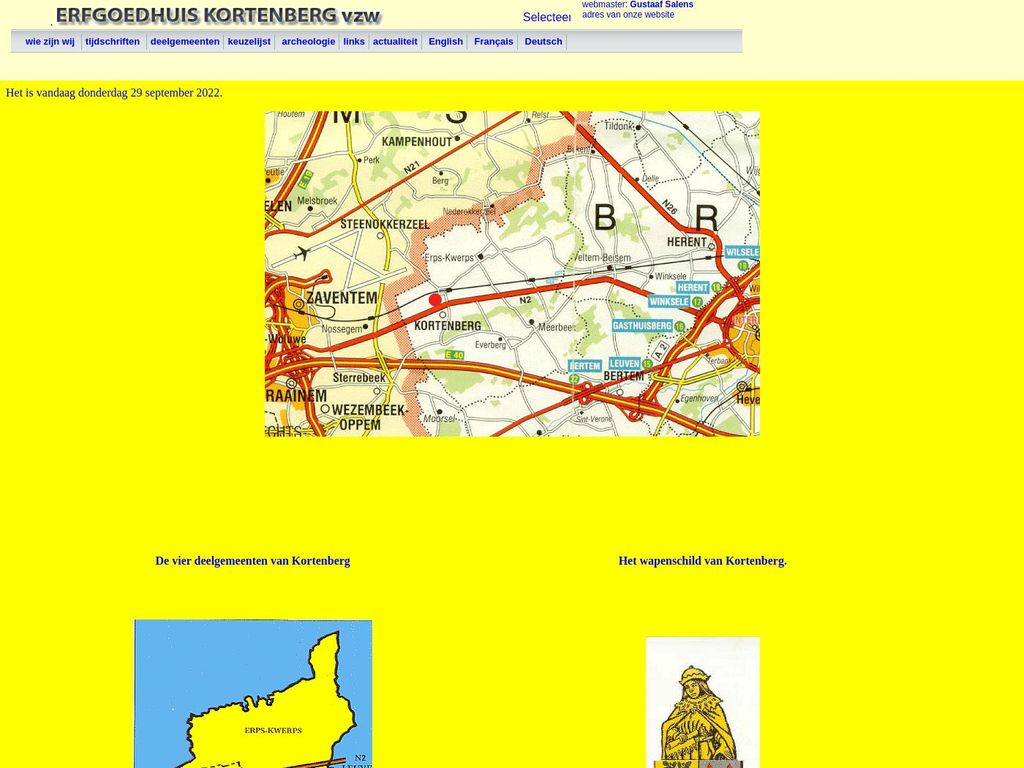Switch the site to Français
The height and width of the screenshot is (768, 1024).
[494, 41]
